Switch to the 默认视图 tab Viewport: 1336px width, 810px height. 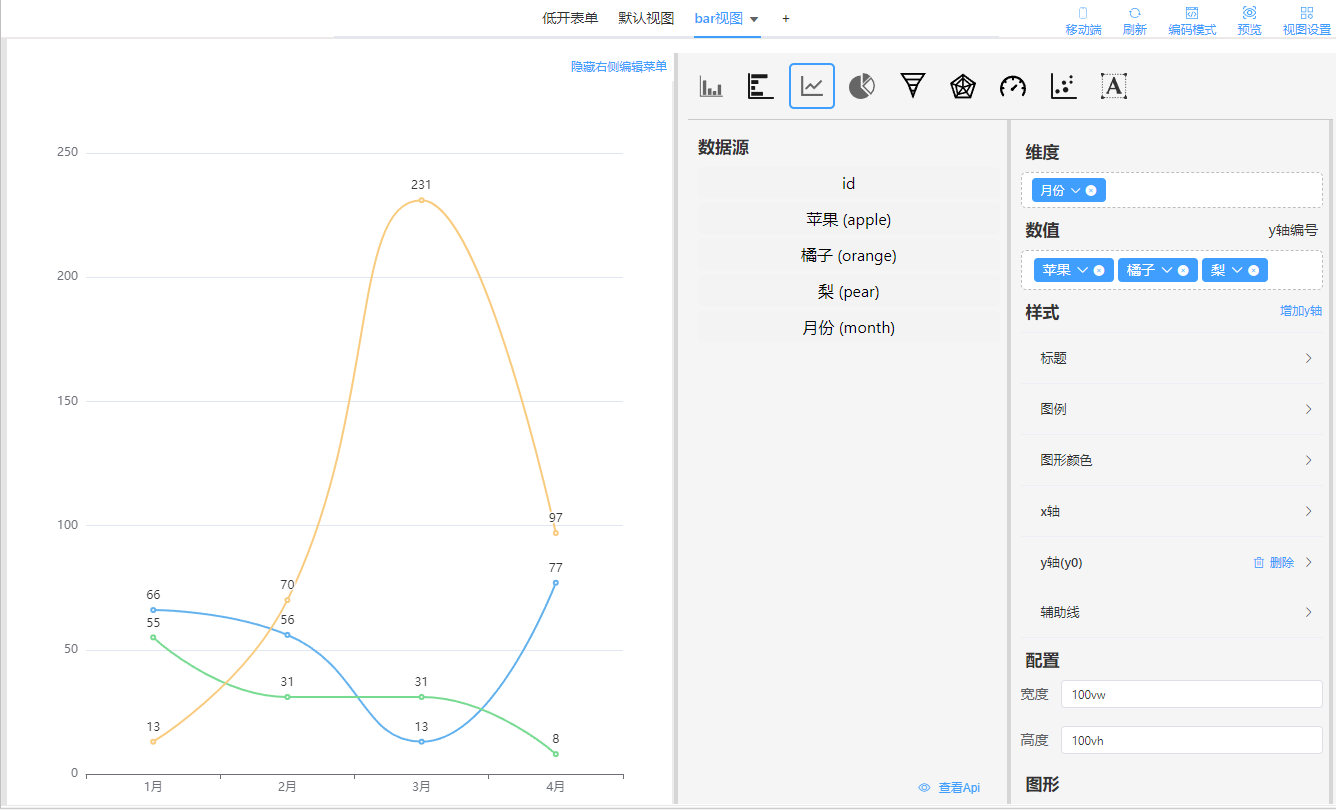[x=646, y=18]
